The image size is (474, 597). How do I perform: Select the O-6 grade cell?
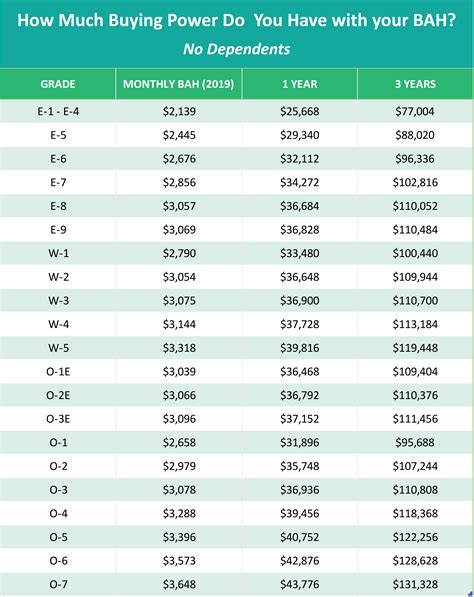(x=58, y=560)
